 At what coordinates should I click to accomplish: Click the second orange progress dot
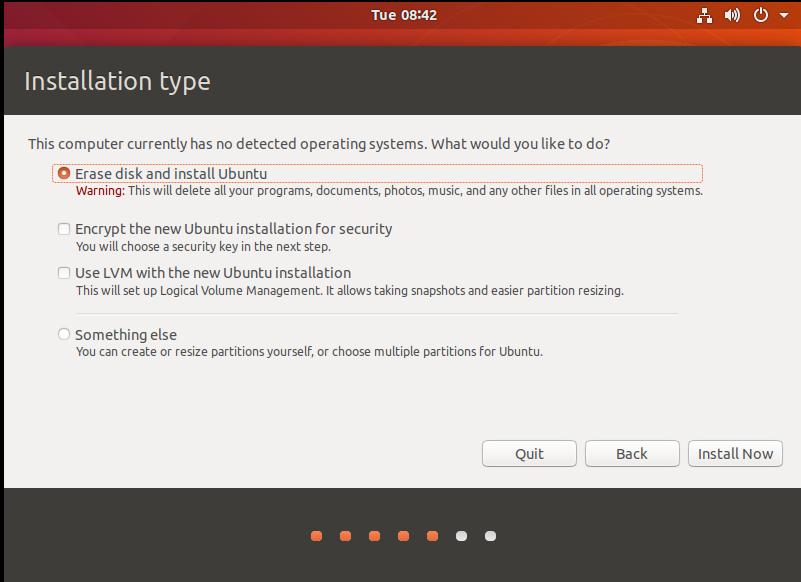[x=345, y=536]
